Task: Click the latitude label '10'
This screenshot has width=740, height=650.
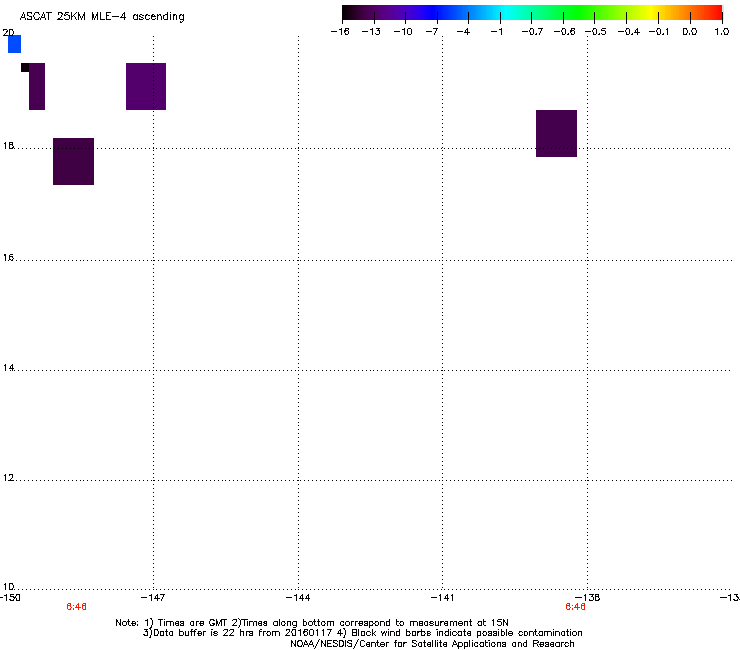Action: [x=8, y=587]
